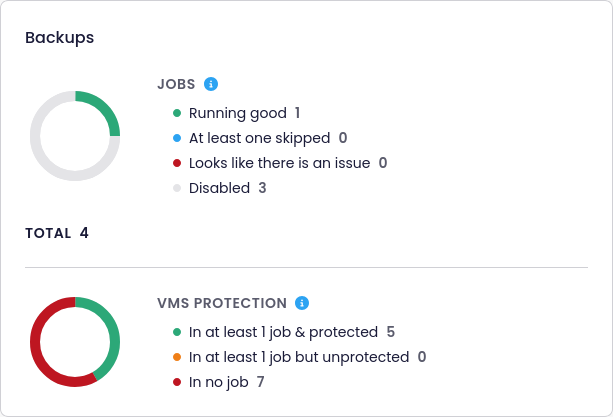
Task: Click the TOTAL 4 jobs count
Action: click(x=57, y=233)
